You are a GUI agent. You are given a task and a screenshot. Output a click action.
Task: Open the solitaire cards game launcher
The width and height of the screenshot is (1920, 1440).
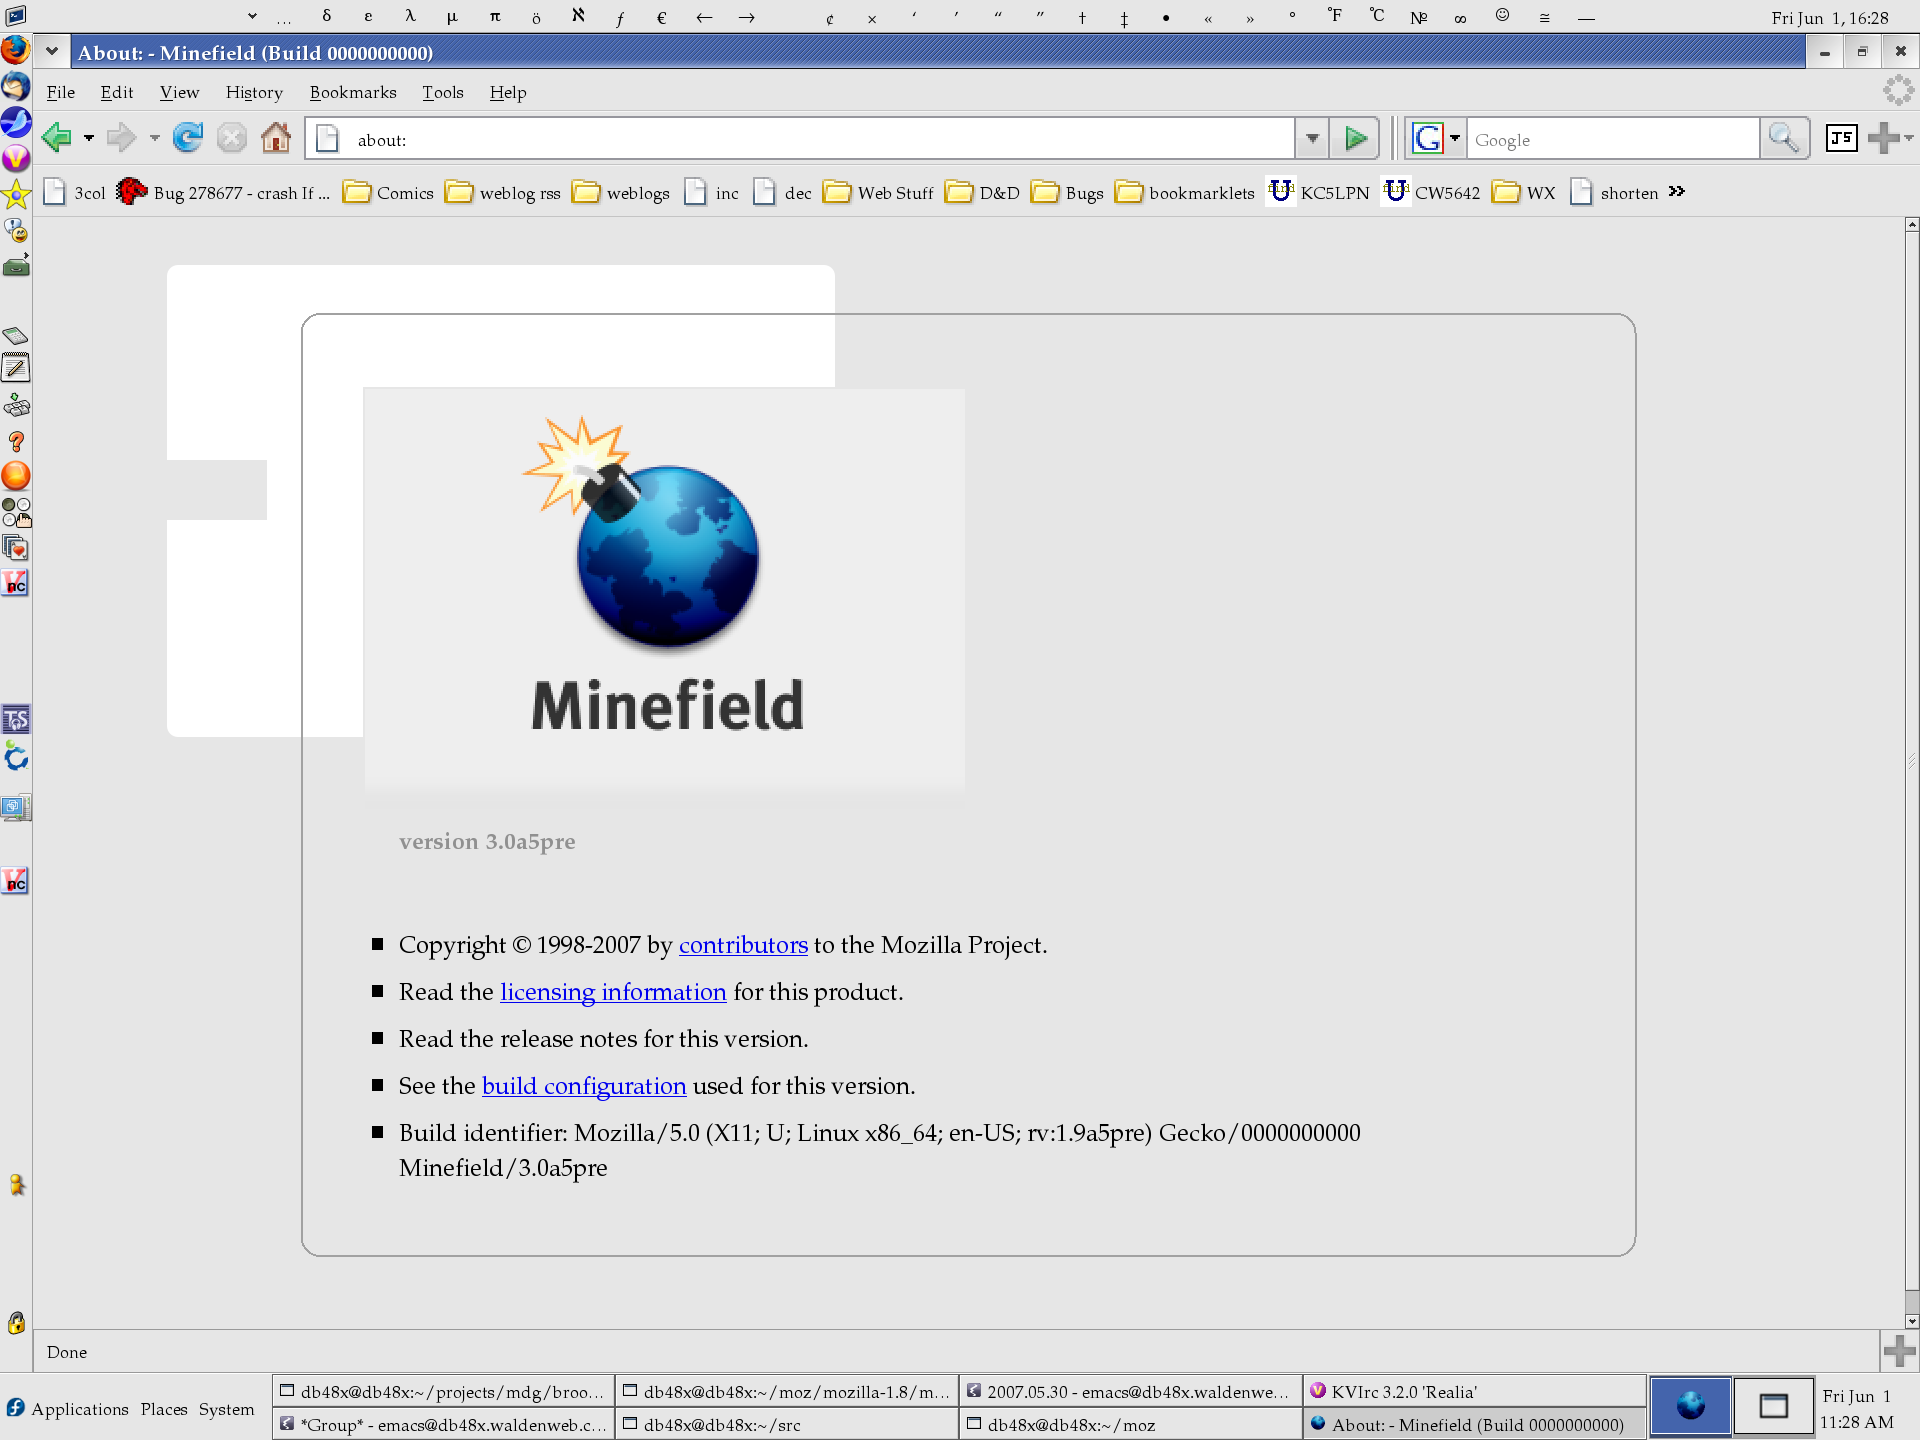click(16, 548)
